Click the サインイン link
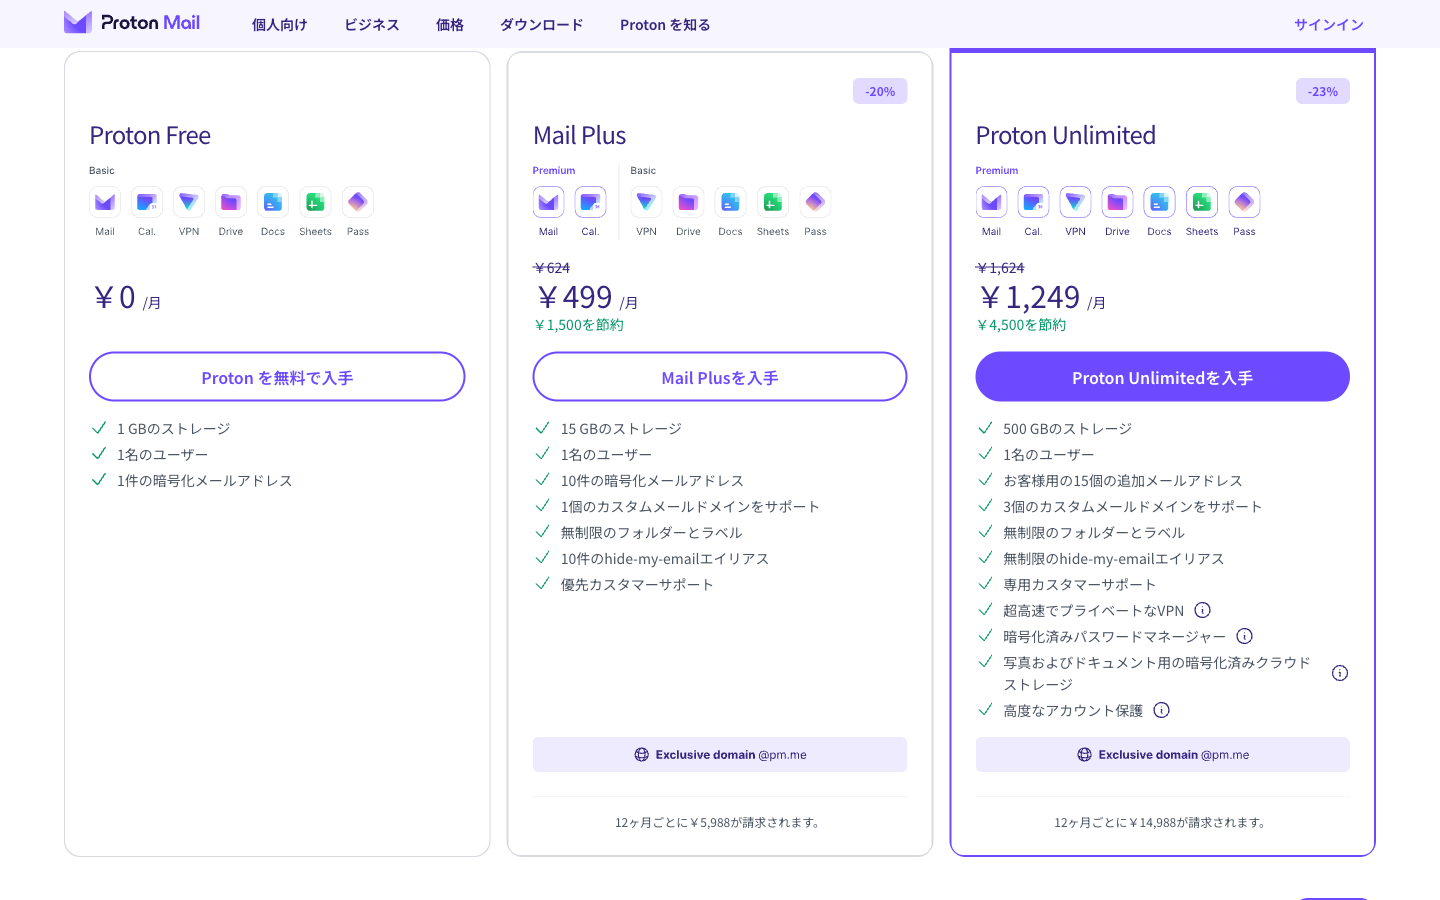The height and width of the screenshot is (900, 1440). (x=1329, y=24)
